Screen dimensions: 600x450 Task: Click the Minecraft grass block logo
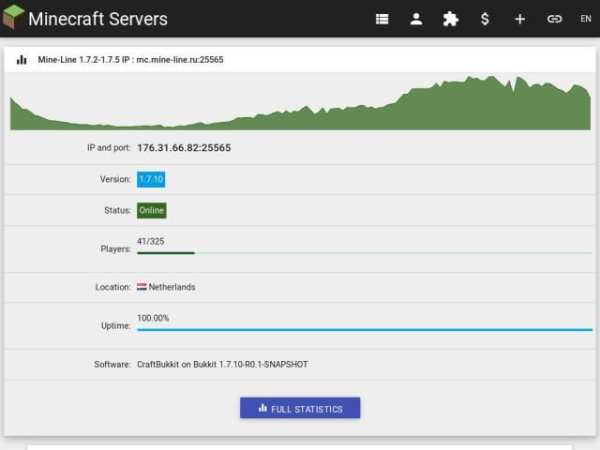point(13,17)
